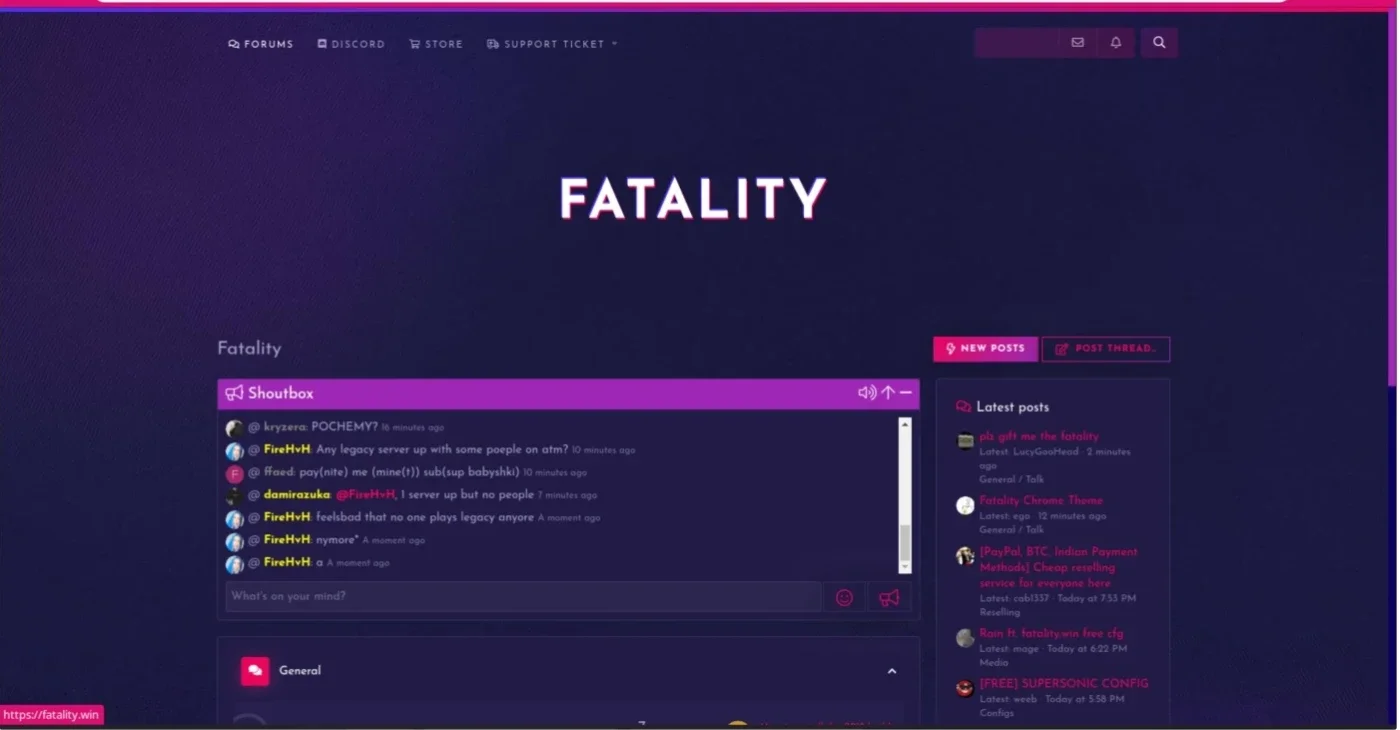Click the 'Fatality' page heading
This screenshot has height=730, width=1400.
(x=249, y=348)
